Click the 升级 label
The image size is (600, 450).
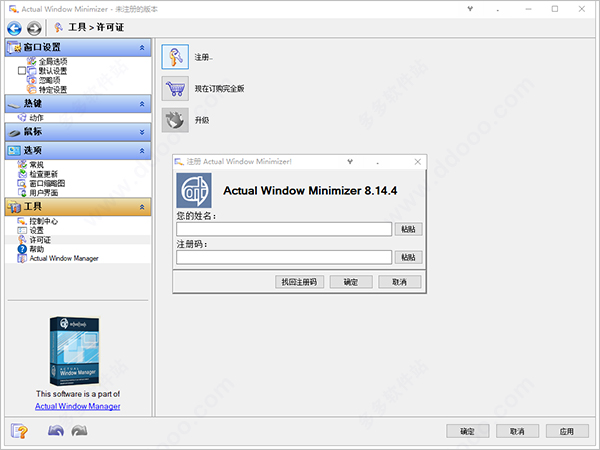point(202,120)
